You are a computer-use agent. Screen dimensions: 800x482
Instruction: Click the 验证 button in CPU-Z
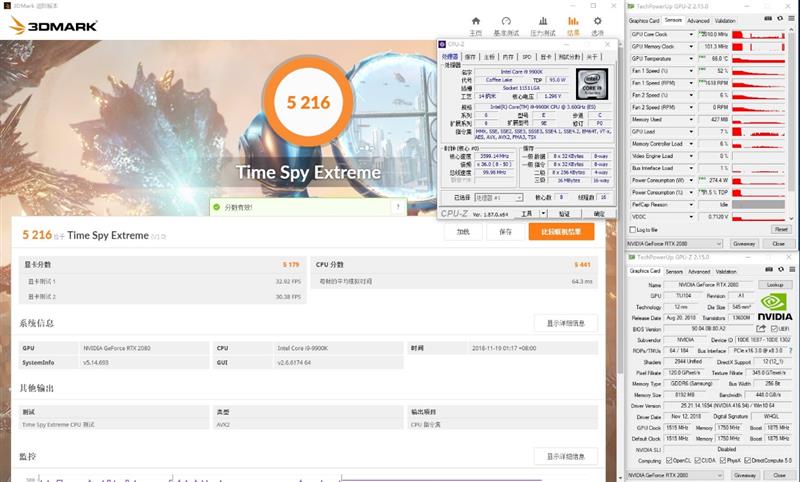pos(564,213)
